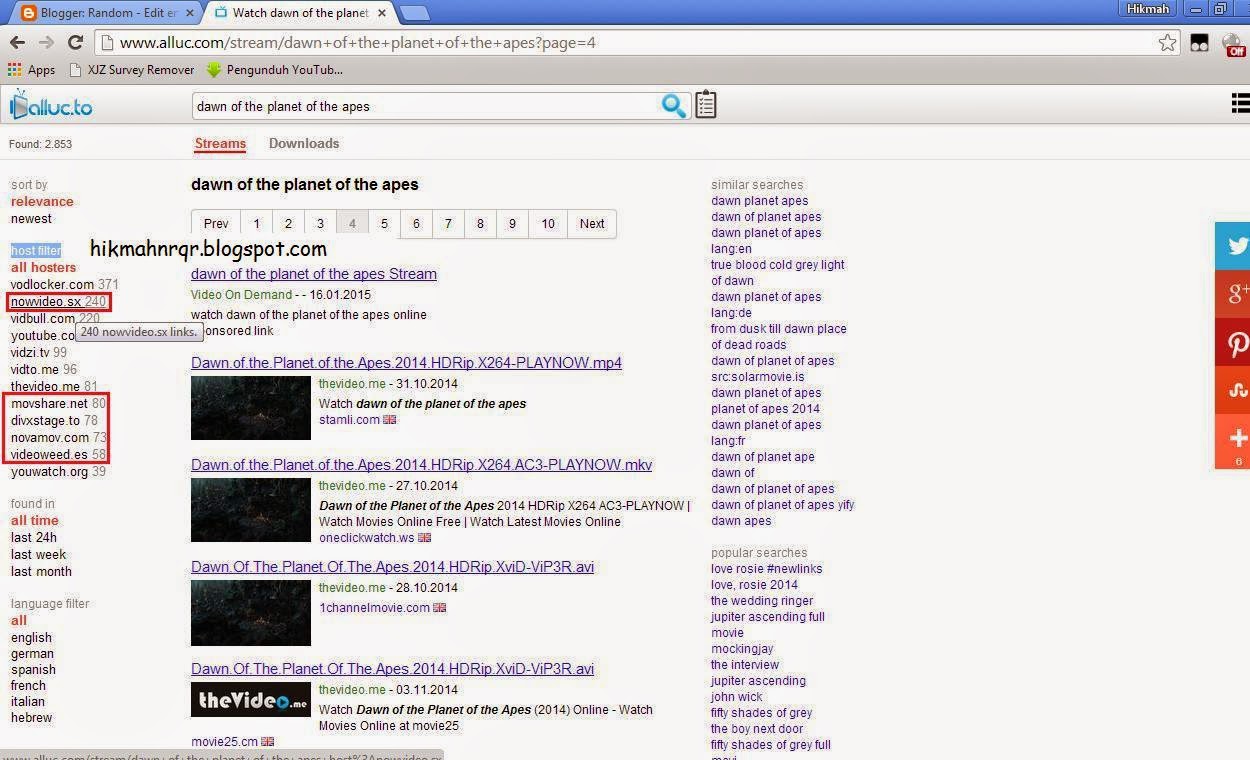Filter by vodlocker.com host
The height and width of the screenshot is (760, 1250).
click(64, 285)
